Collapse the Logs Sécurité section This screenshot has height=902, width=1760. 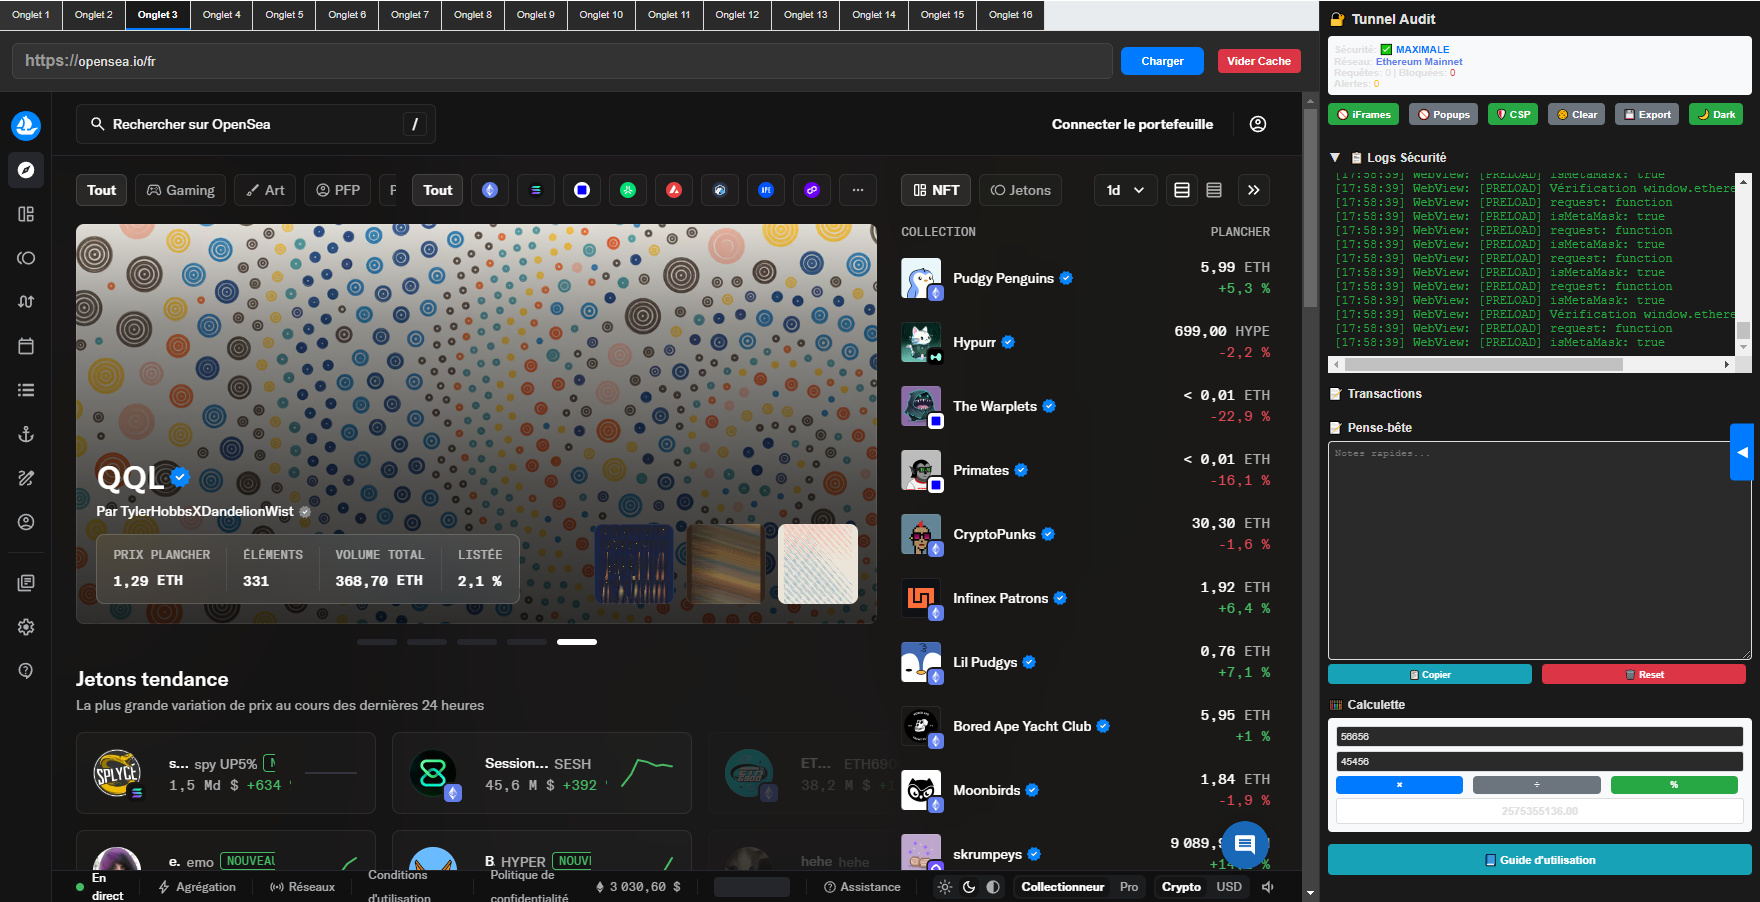tap(1335, 157)
